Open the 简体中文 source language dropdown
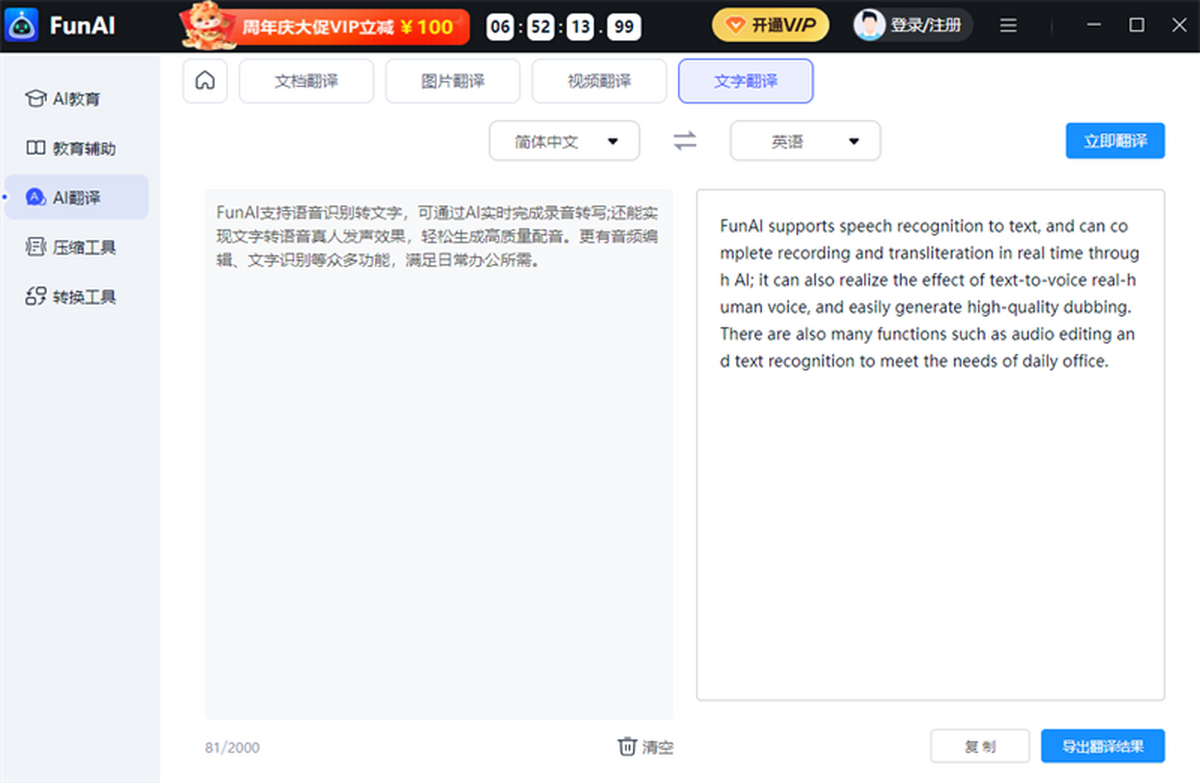Image resolution: width=1200 pixels, height=783 pixels. click(564, 141)
